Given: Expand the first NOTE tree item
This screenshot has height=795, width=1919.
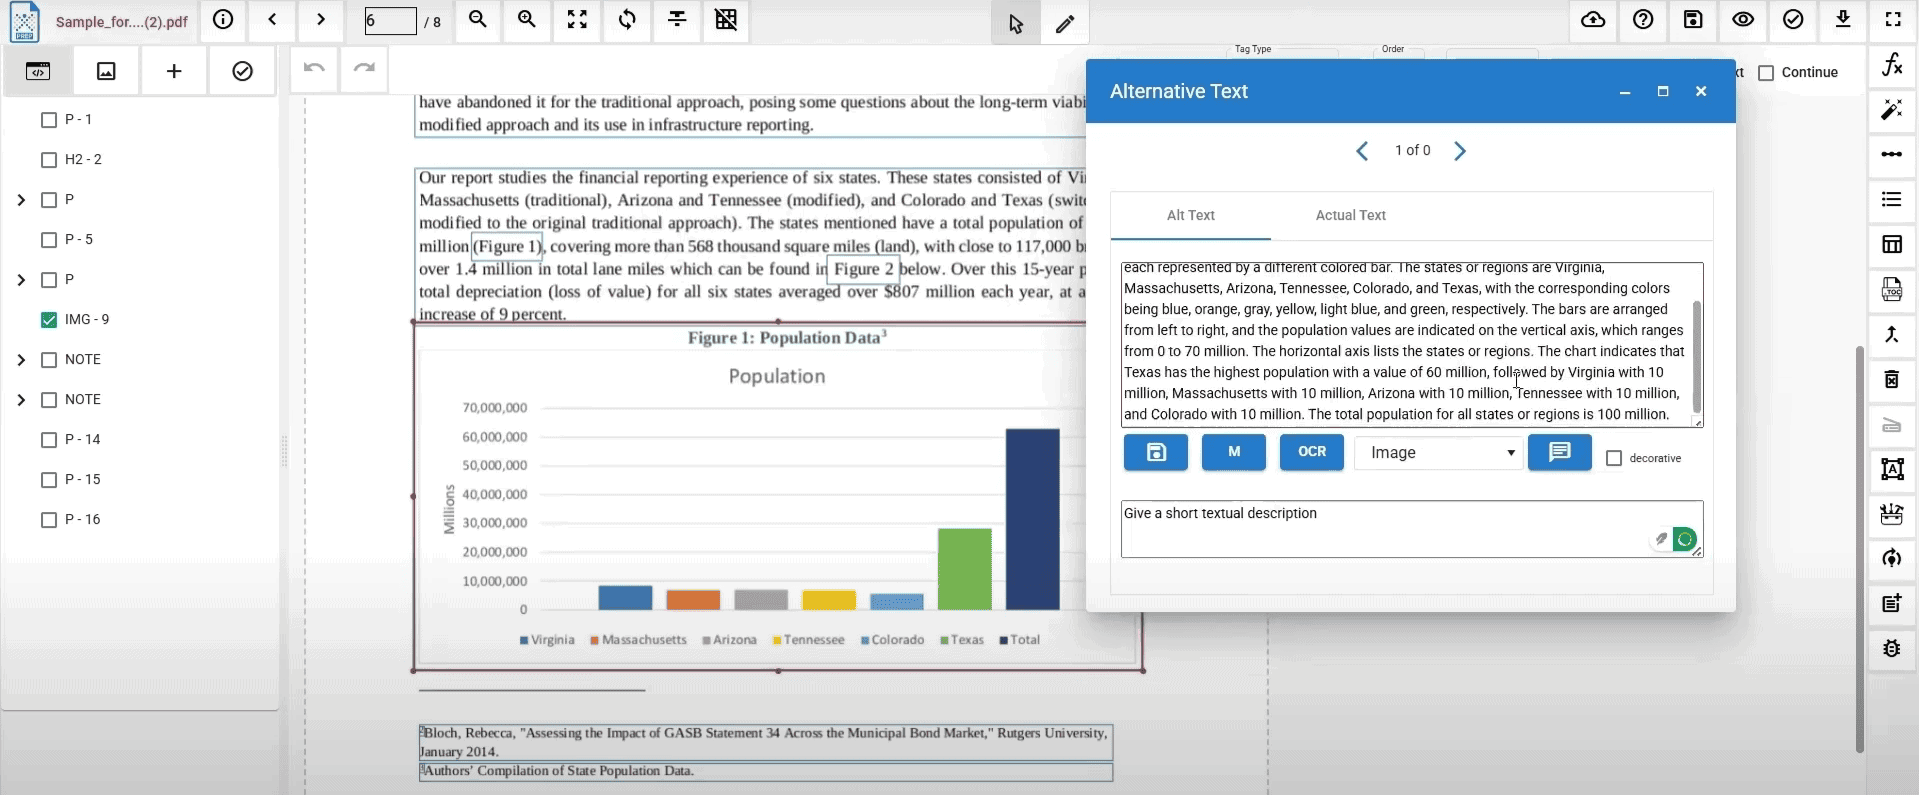Looking at the screenshot, I should (21, 360).
